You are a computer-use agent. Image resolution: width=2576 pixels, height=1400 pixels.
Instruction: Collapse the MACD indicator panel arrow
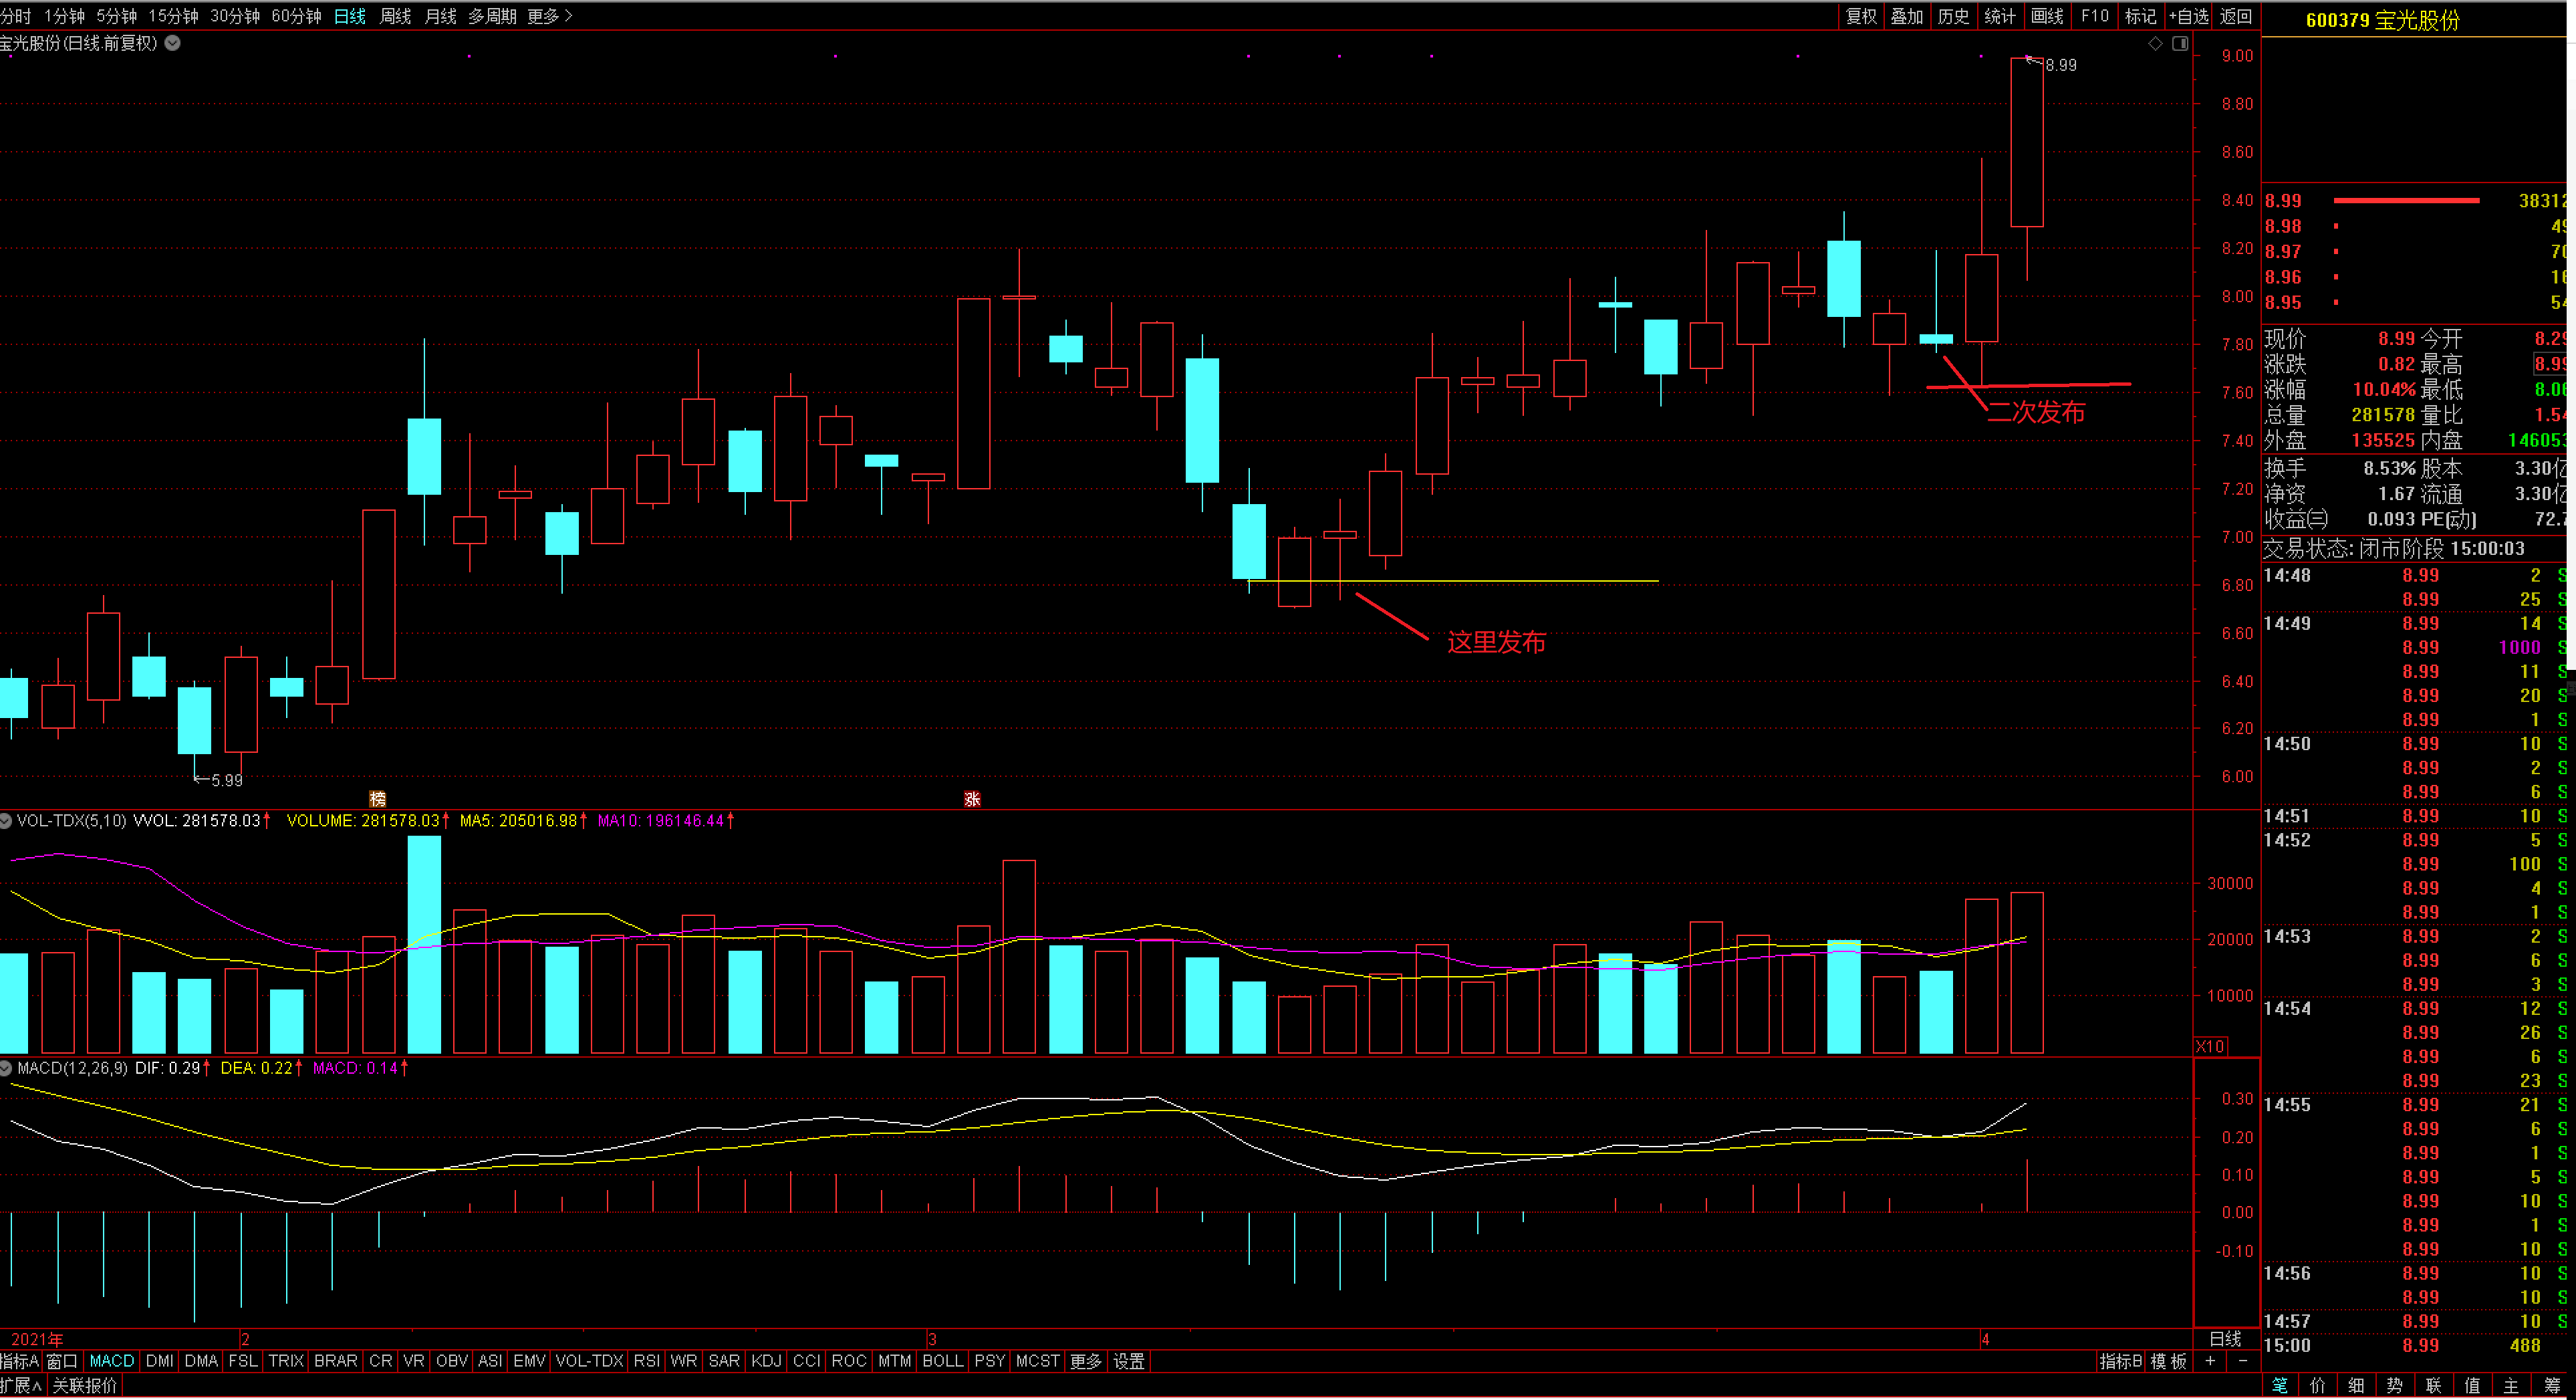coord(6,1069)
